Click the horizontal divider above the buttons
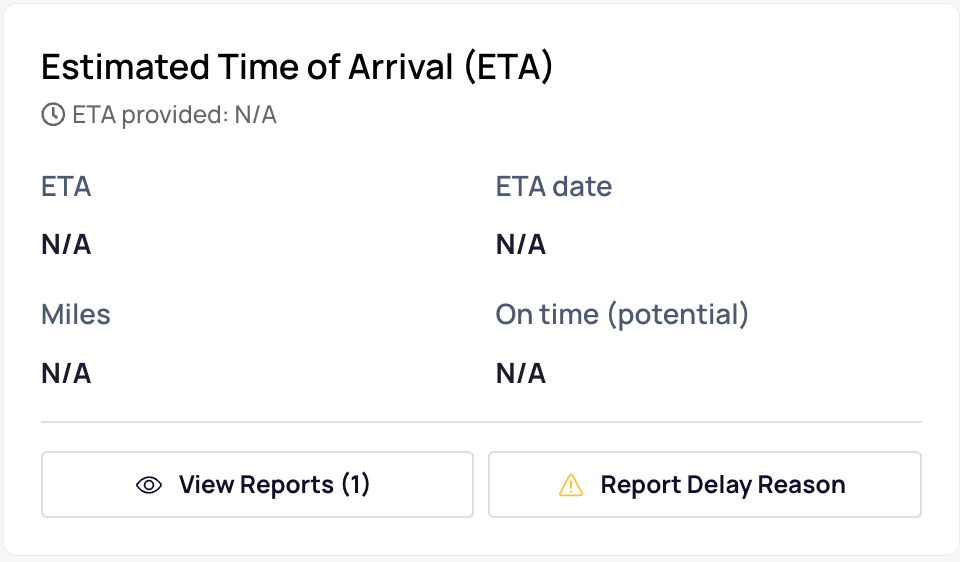This screenshot has width=960, height=562. point(481,422)
